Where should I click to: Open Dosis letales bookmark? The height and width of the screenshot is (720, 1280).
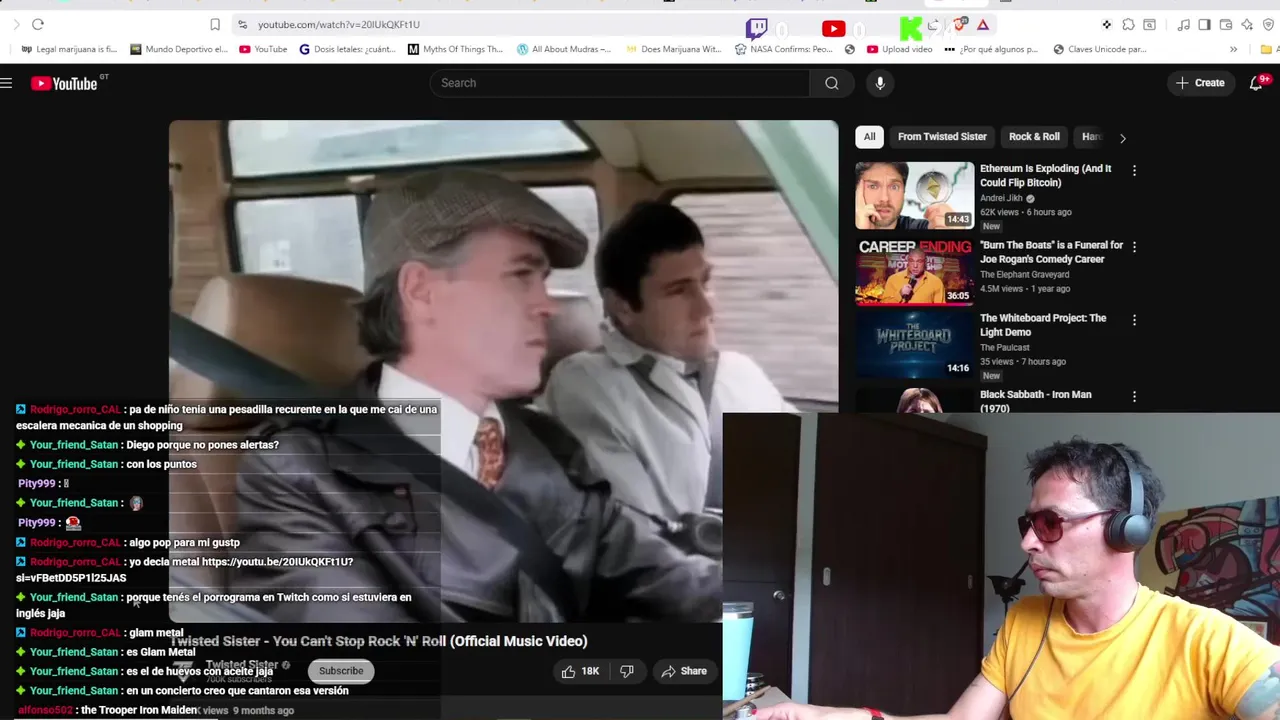[348, 49]
